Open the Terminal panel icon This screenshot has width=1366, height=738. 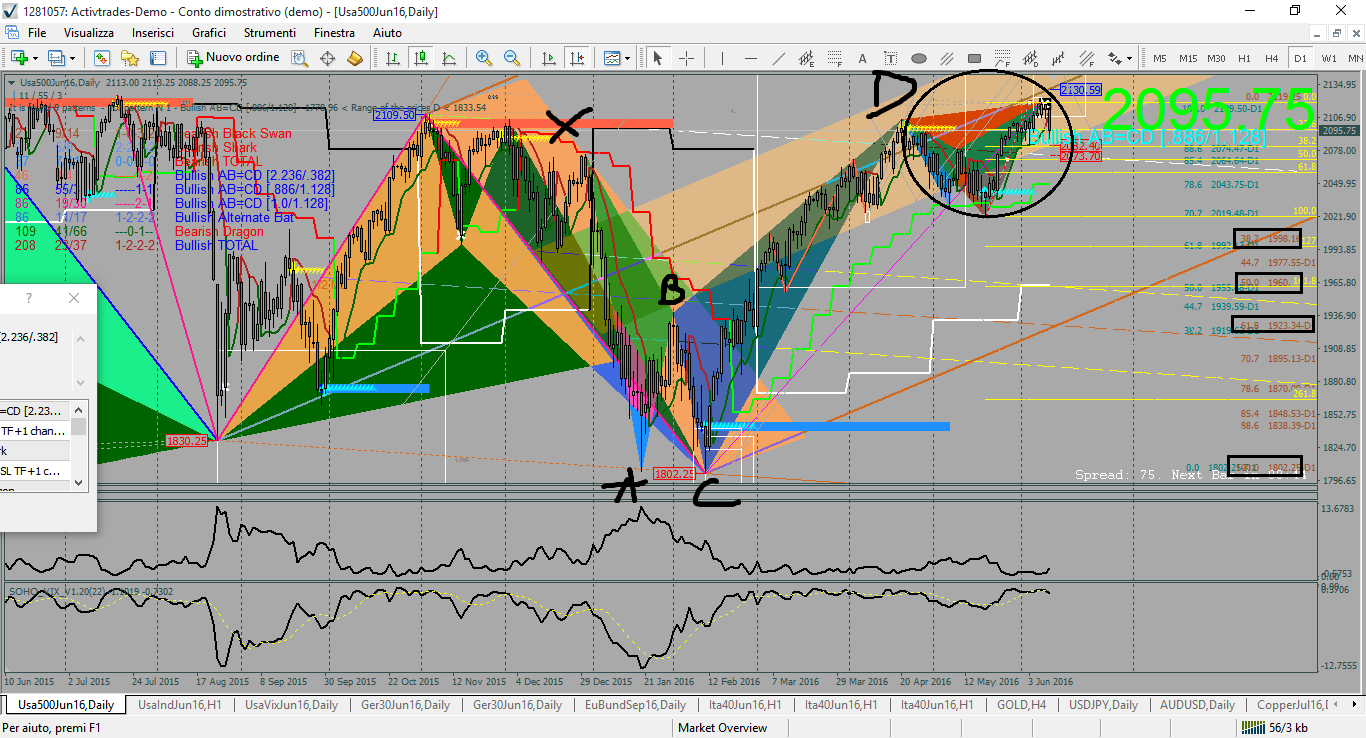[x=158, y=58]
